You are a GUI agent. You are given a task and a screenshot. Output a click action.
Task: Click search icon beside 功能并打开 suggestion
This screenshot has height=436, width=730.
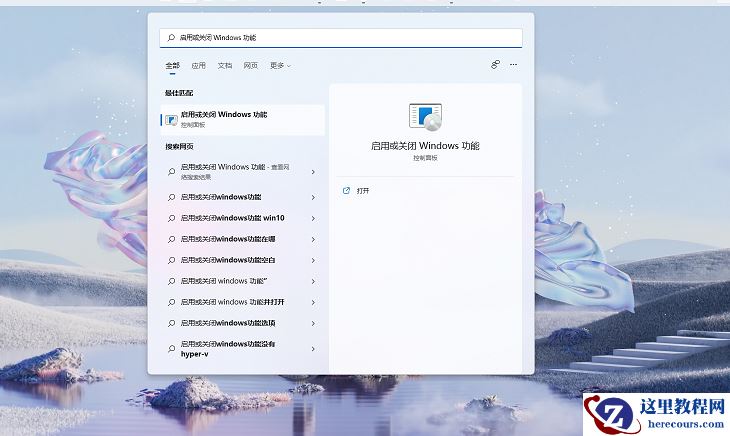click(171, 302)
